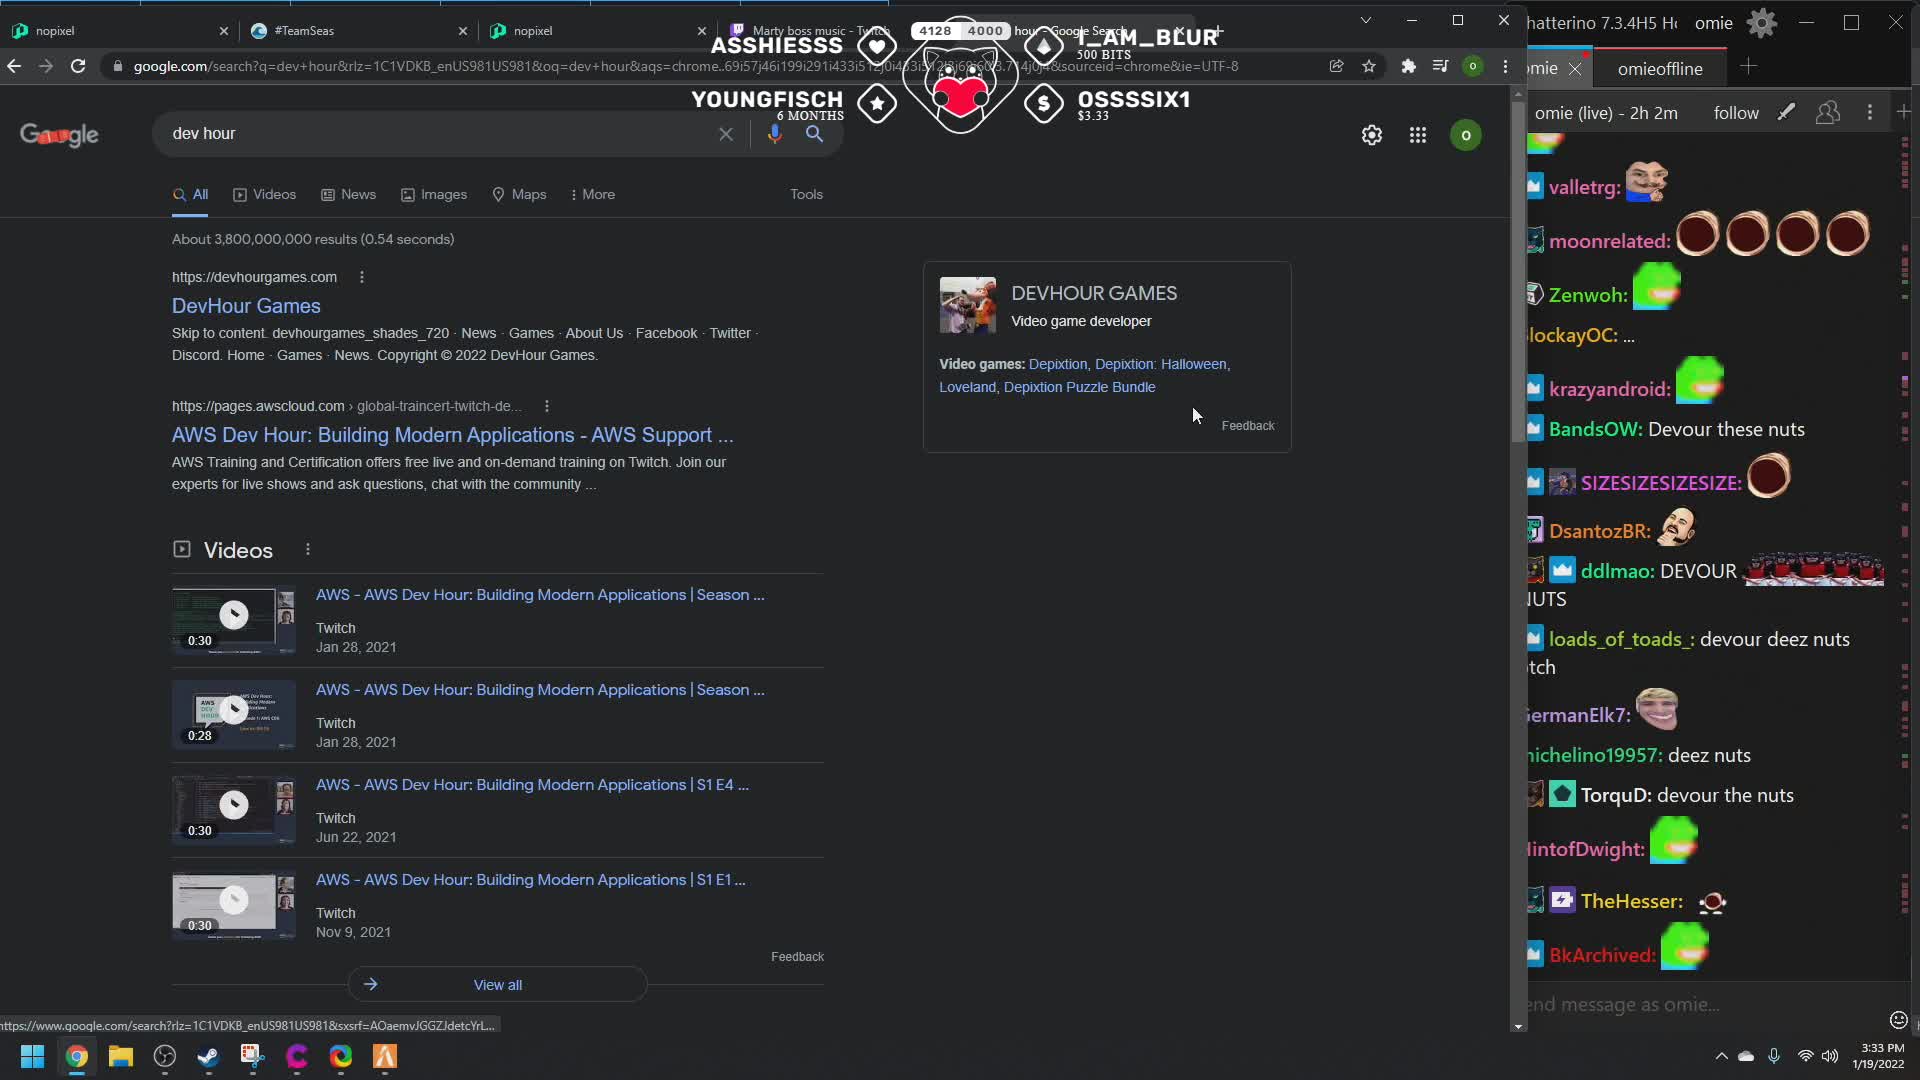Open Chrome media controls icon
Image resolution: width=1920 pixels, height=1080 pixels.
(1440, 66)
